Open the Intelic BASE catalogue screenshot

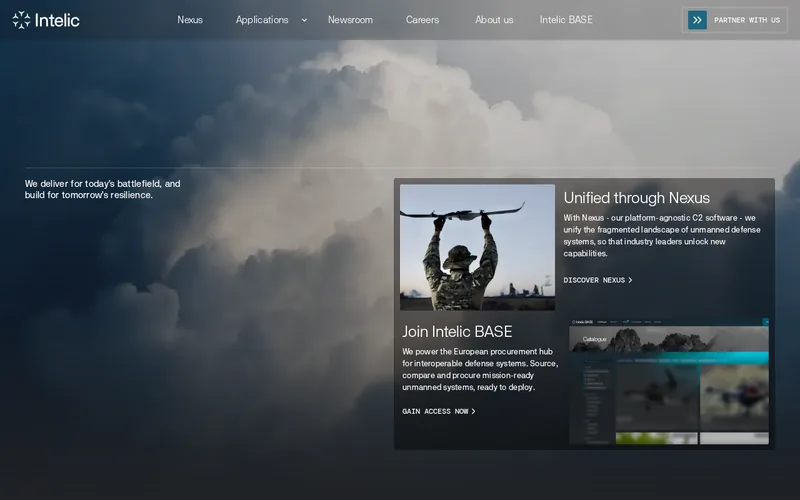click(x=669, y=381)
